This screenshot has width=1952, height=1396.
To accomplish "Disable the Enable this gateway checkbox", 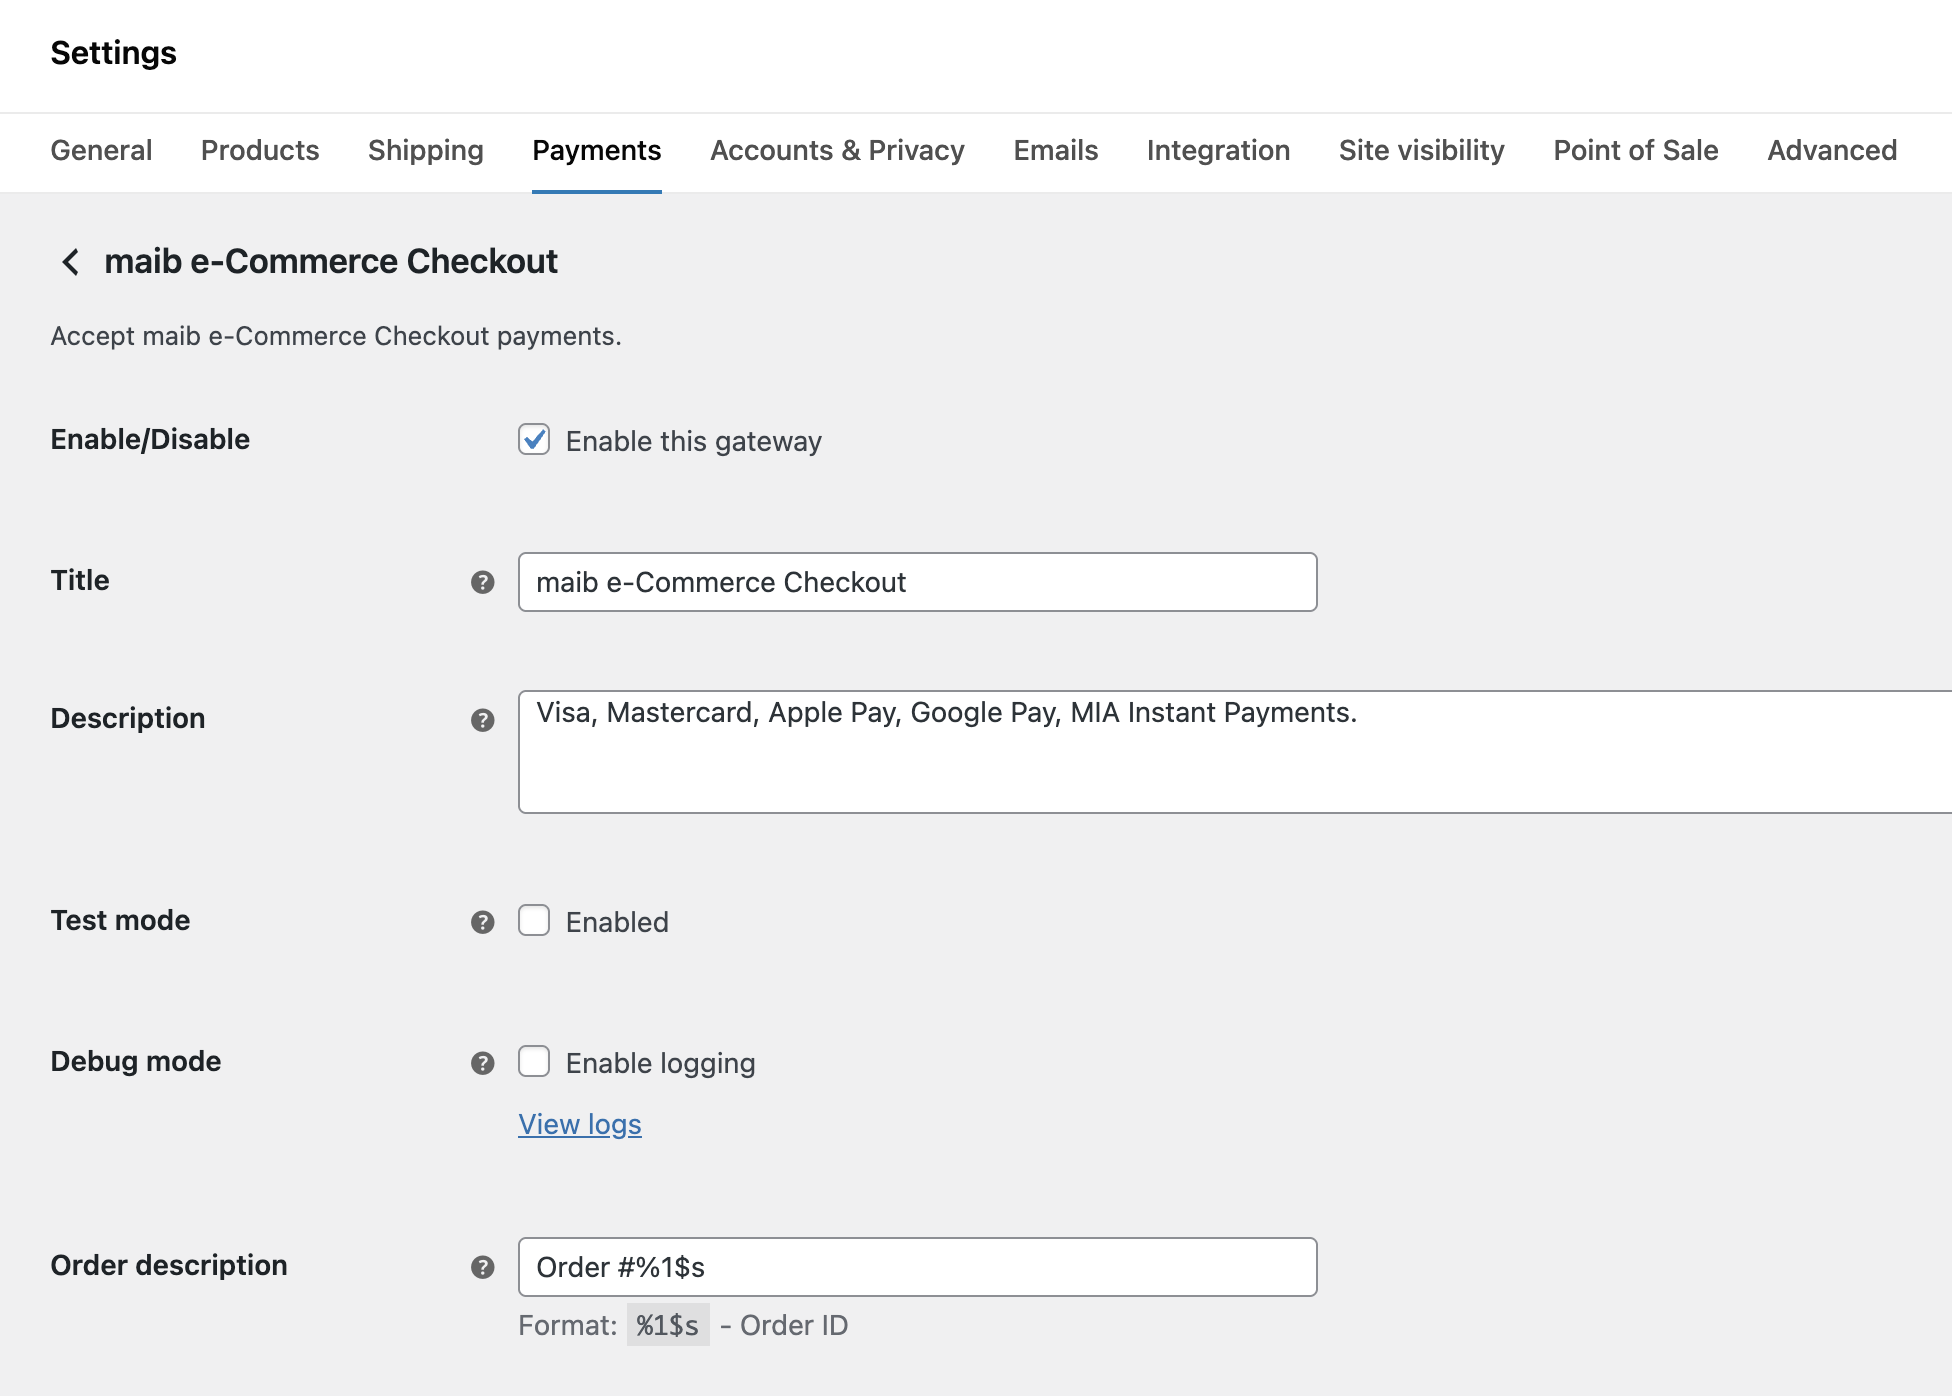I will coord(534,440).
